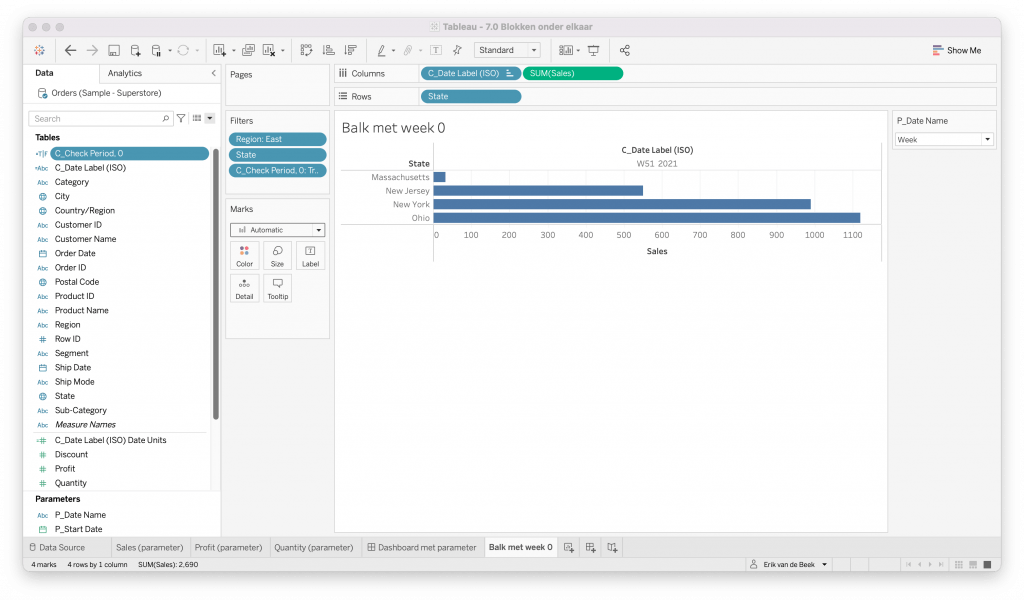Screen dimensions: 1024x600
Task: Click the Duplicate Sheet toolbar icon
Action: click(248, 50)
